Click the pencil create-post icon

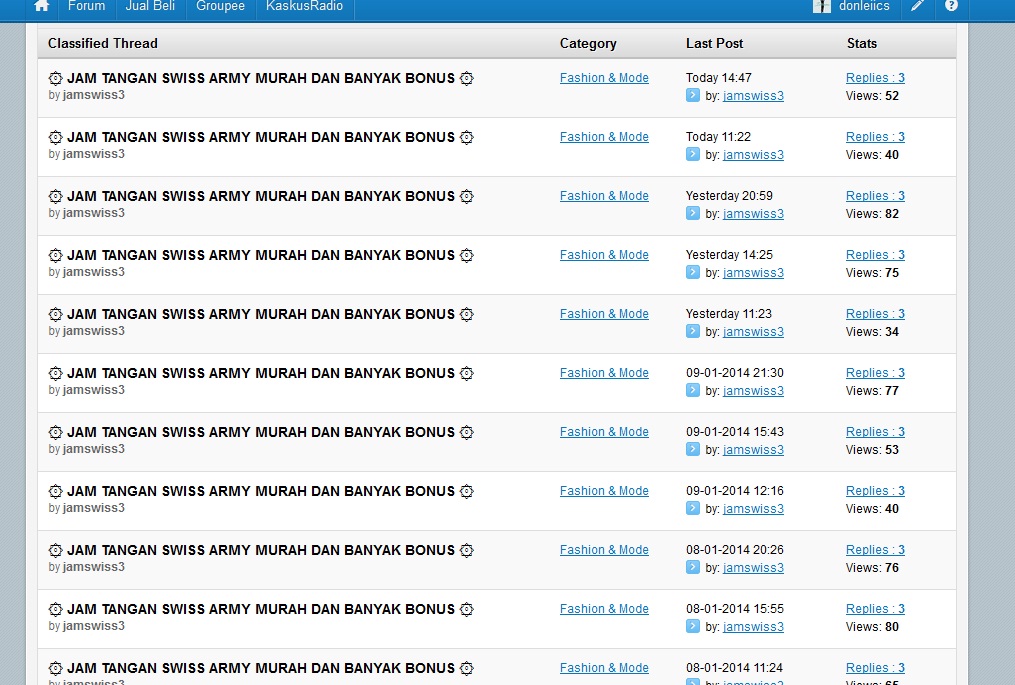pos(917,6)
